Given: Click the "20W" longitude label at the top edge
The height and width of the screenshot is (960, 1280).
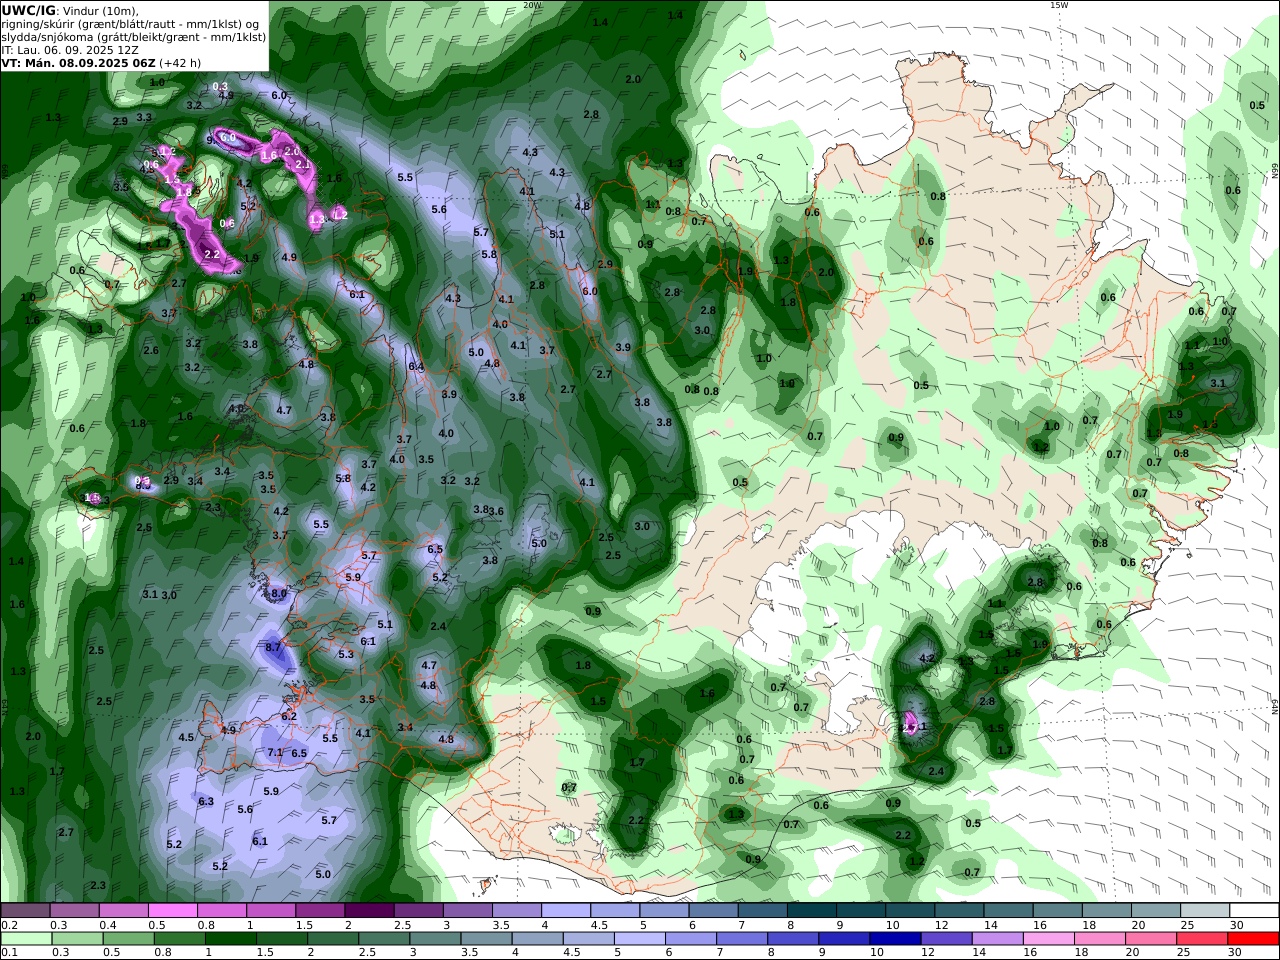Looking at the screenshot, I should 532,5.
